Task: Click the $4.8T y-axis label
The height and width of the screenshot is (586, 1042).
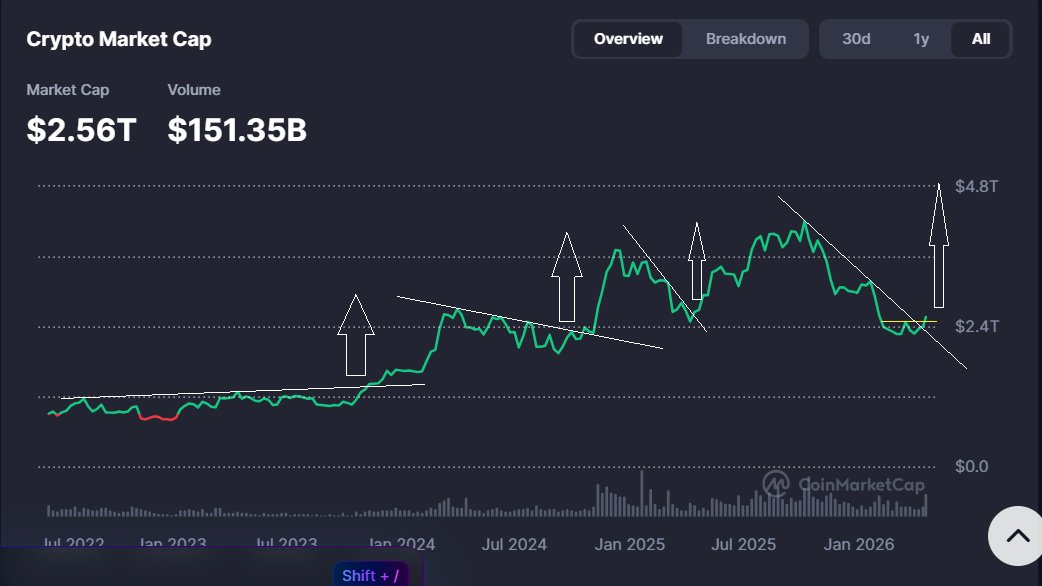Action: (976, 186)
